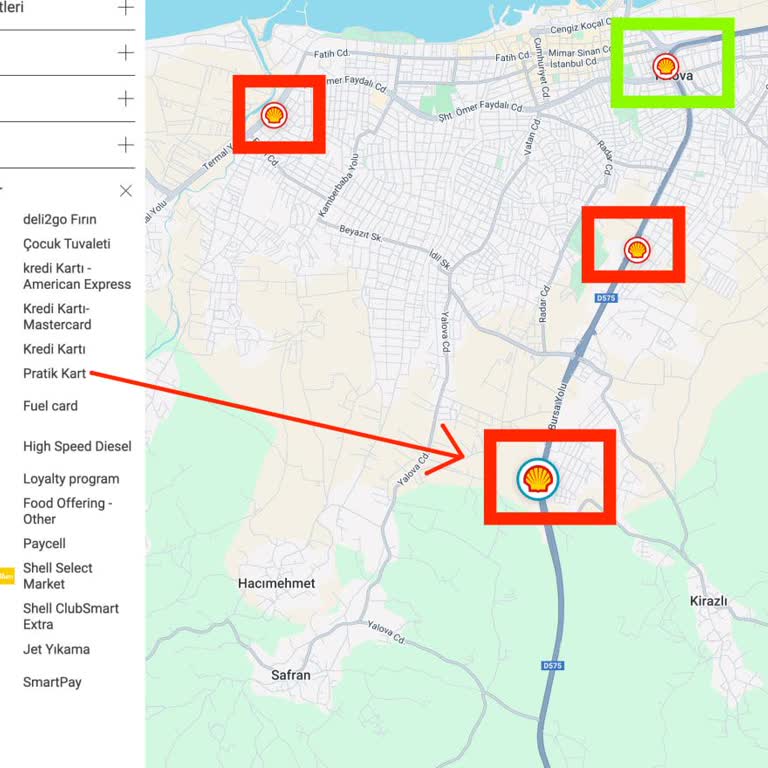This screenshot has width=768, height=768.
Task: Click the İdil Sk. street label
Action: coord(440,260)
